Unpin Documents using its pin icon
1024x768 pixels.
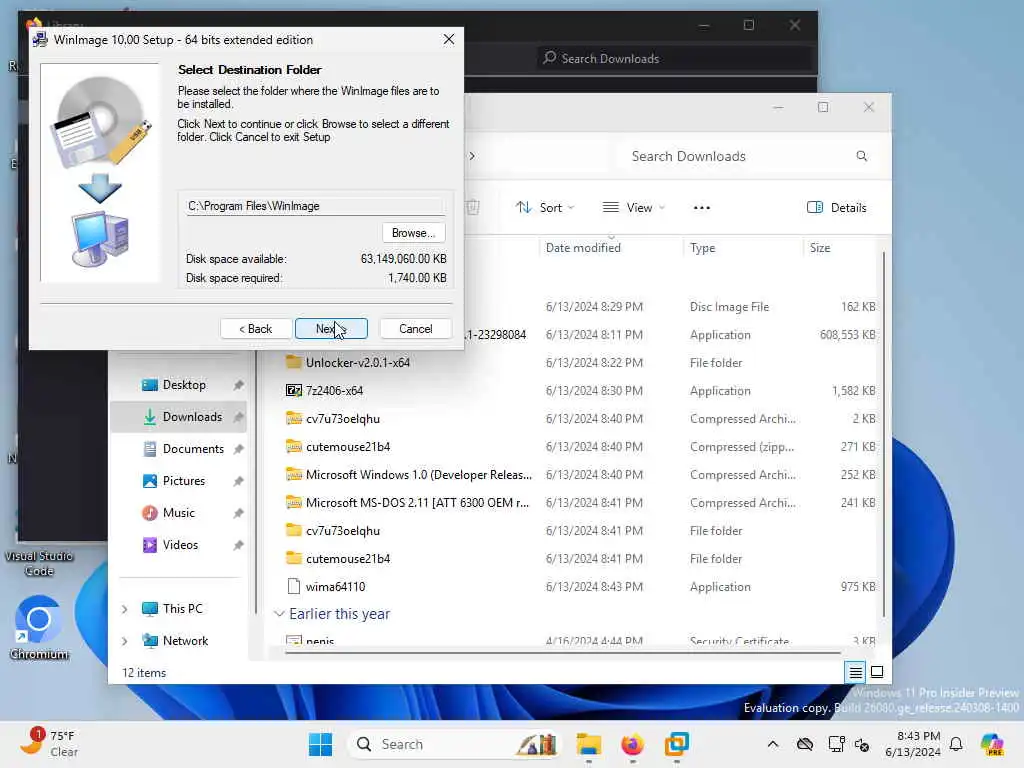238,449
